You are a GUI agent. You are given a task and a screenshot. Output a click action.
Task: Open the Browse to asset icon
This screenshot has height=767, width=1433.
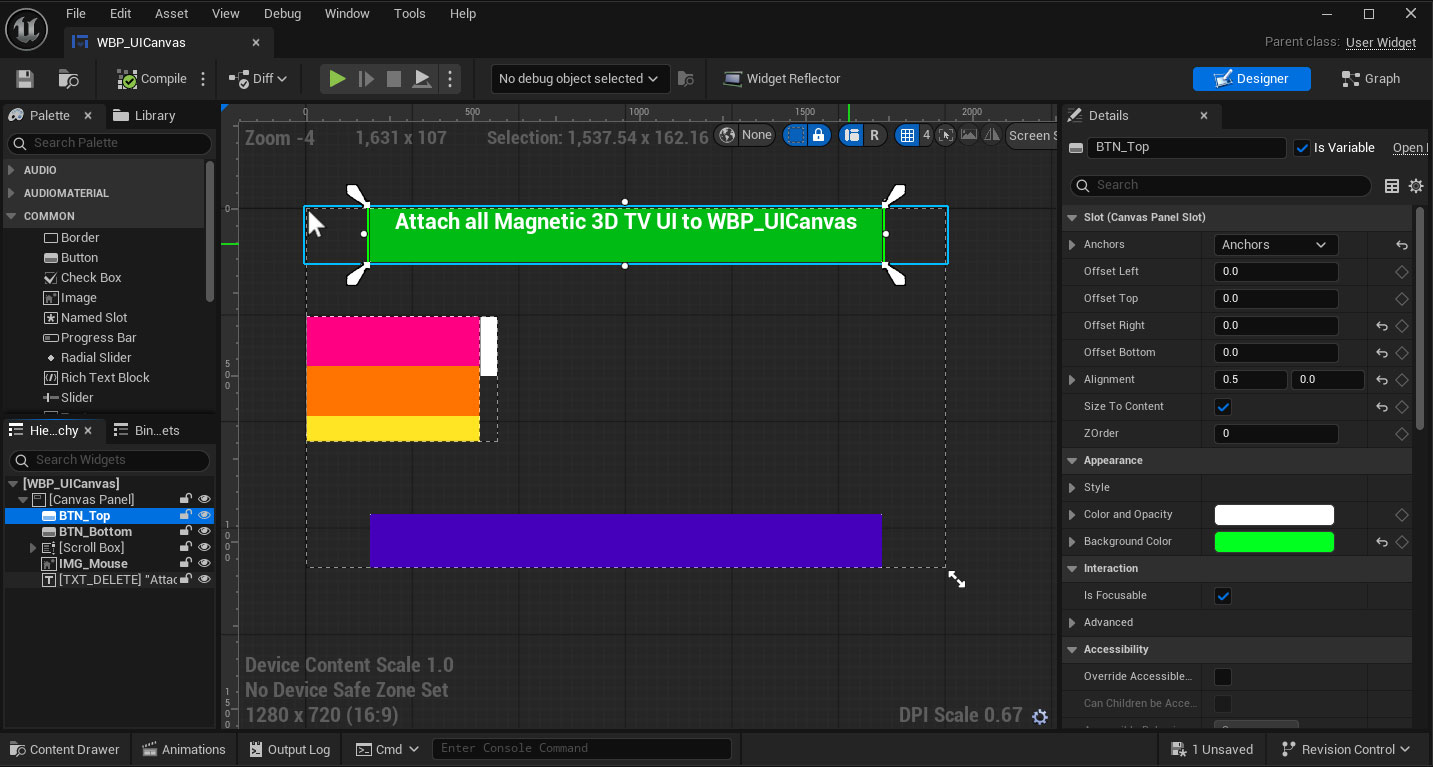pos(66,78)
